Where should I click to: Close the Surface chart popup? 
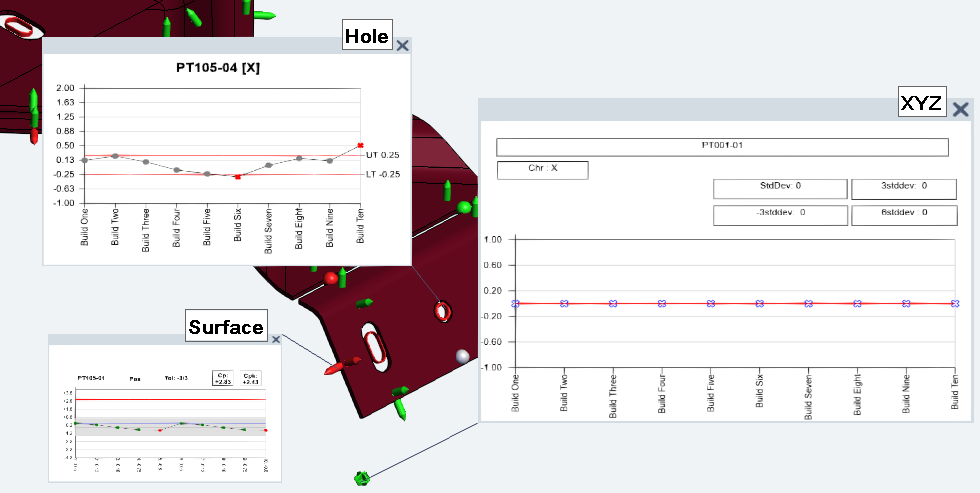pos(276,340)
